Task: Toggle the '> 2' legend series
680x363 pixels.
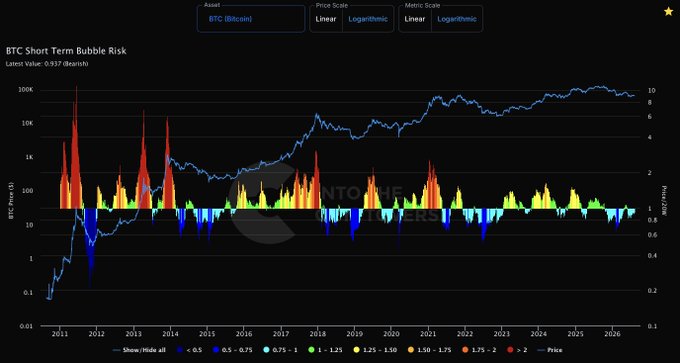Action: 517,350
